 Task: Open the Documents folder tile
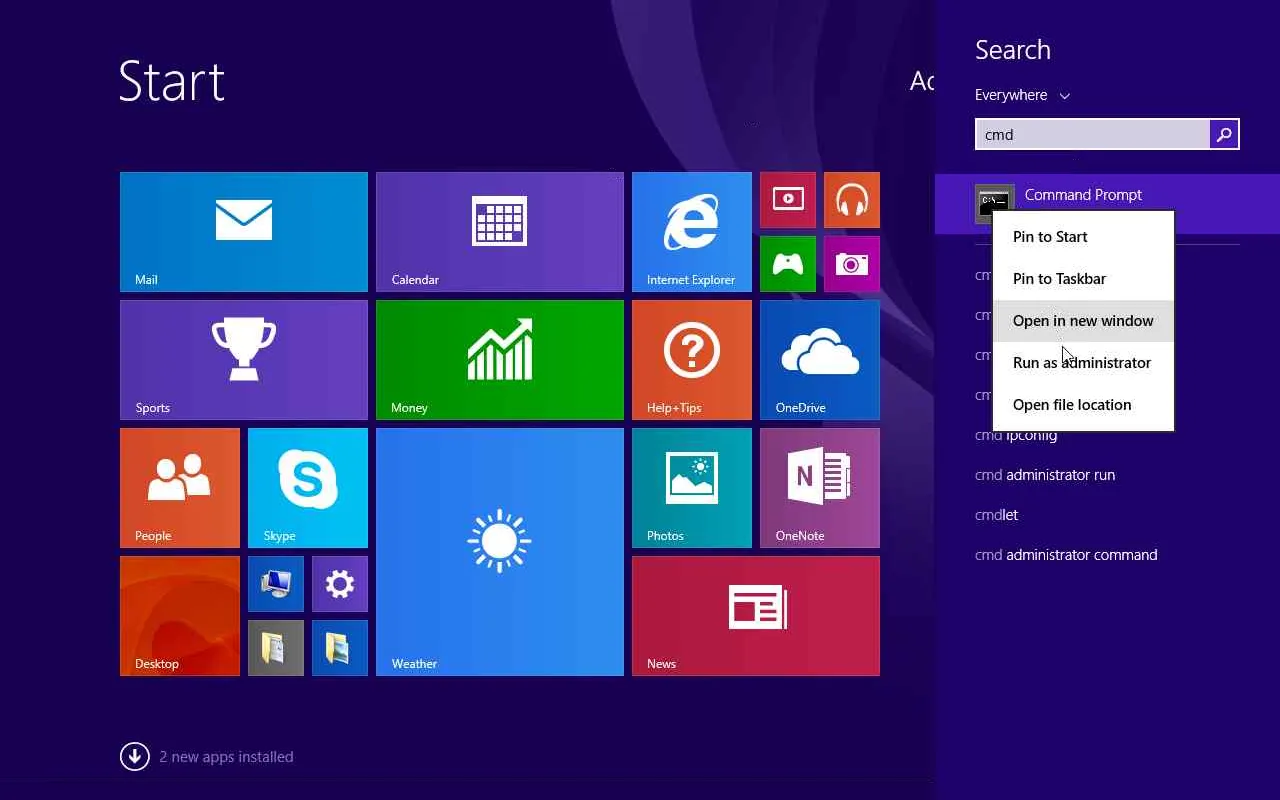coord(276,648)
